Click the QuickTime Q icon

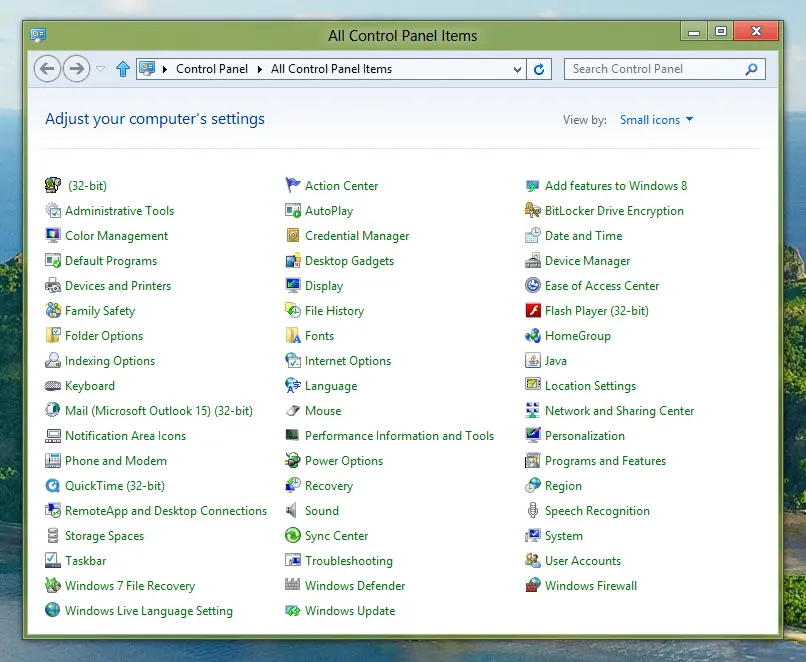52,486
